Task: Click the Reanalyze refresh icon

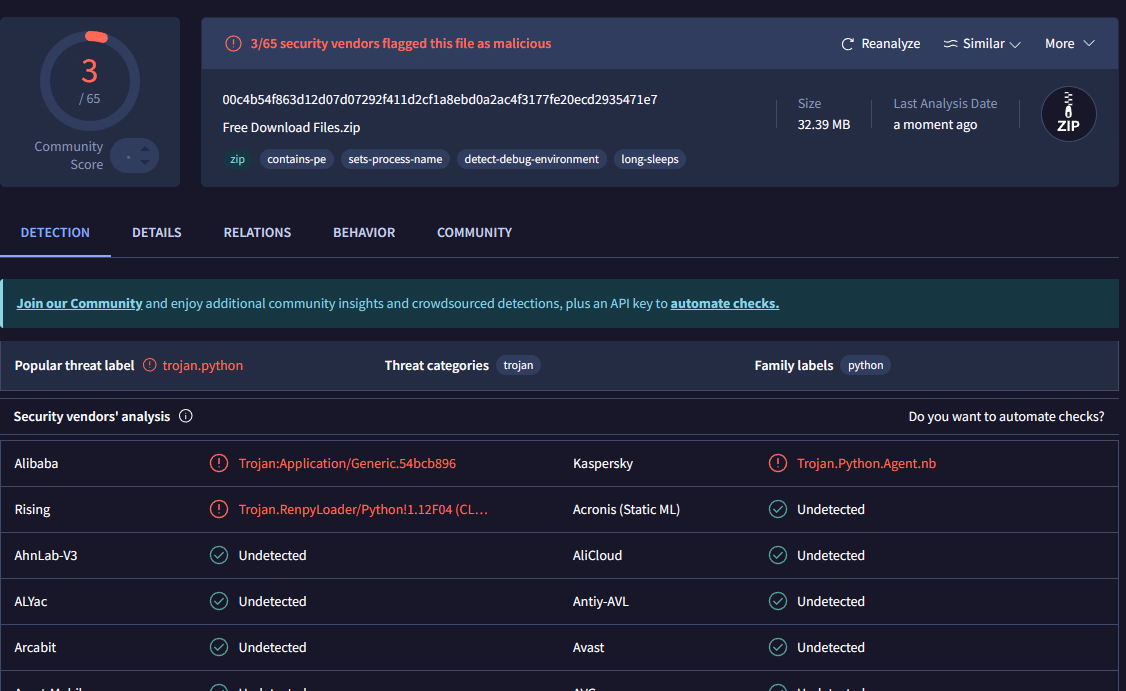Action: pos(848,44)
